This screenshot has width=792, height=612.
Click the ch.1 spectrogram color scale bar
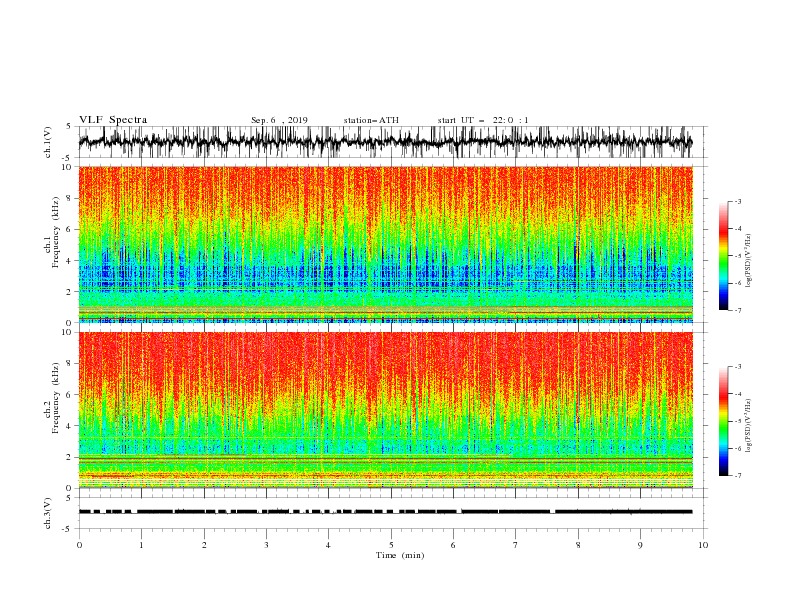[723, 255]
